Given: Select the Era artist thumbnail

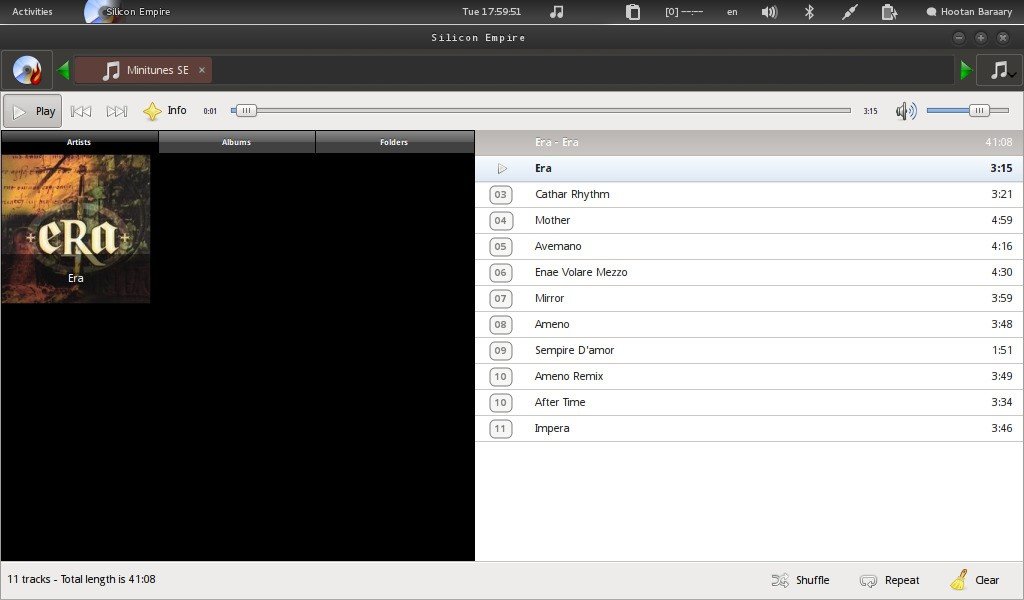Looking at the screenshot, I should pyautogui.click(x=76, y=229).
